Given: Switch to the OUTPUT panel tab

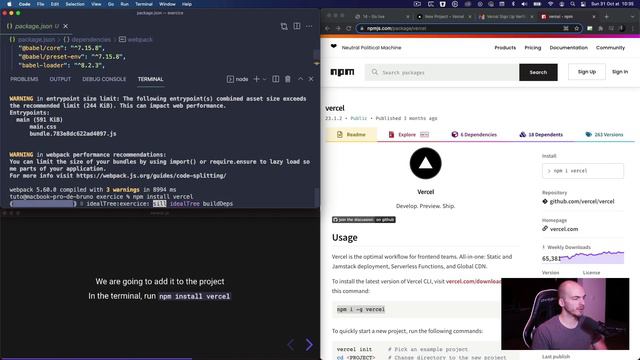Looking at the screenshot, I should pos(60,79).
